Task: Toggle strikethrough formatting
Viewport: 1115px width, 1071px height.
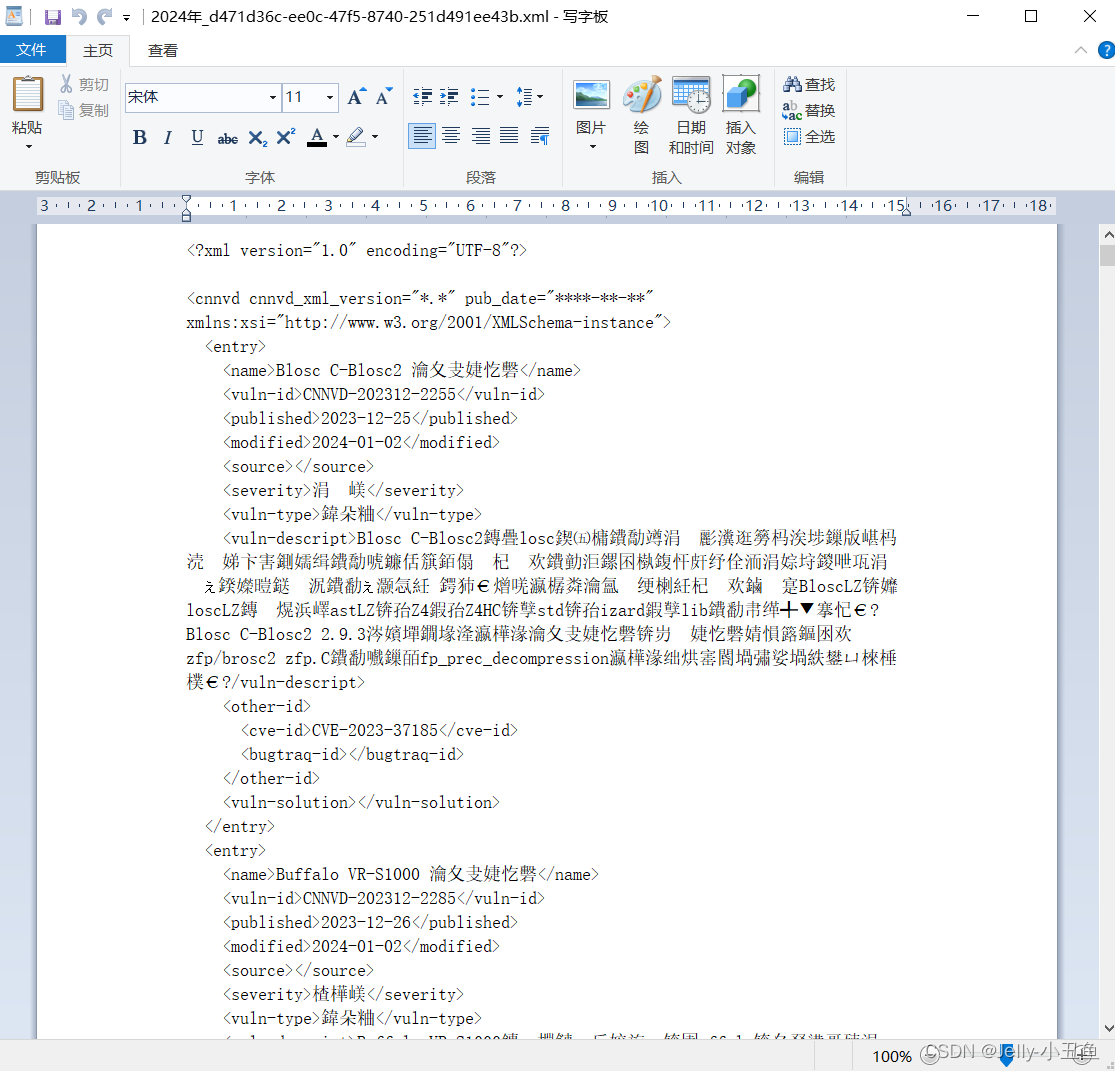Action: pyautogui.click(x=228, y=138)
